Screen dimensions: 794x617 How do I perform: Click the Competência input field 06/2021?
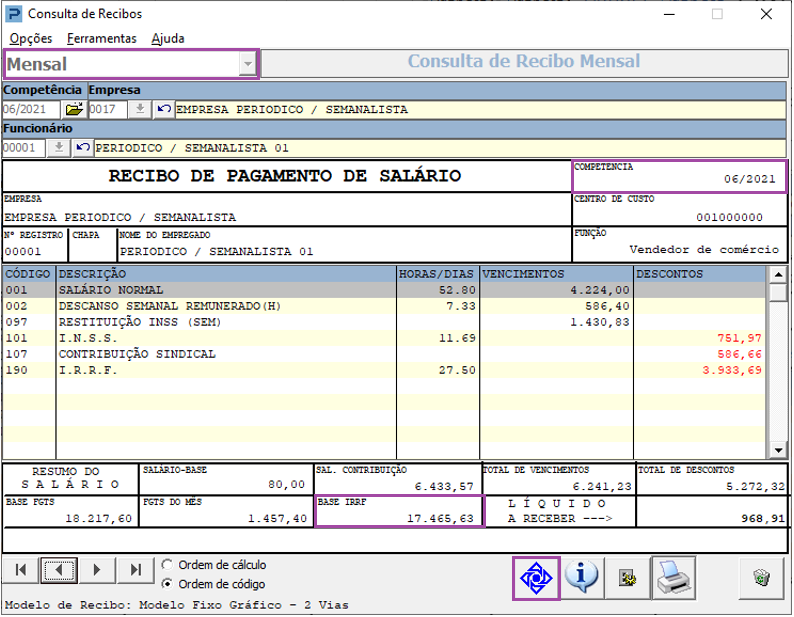(x=31, y=109)
